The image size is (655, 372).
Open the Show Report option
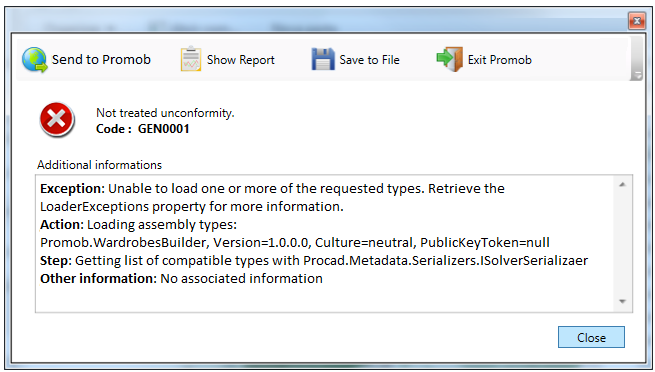(x=241, y=60)
